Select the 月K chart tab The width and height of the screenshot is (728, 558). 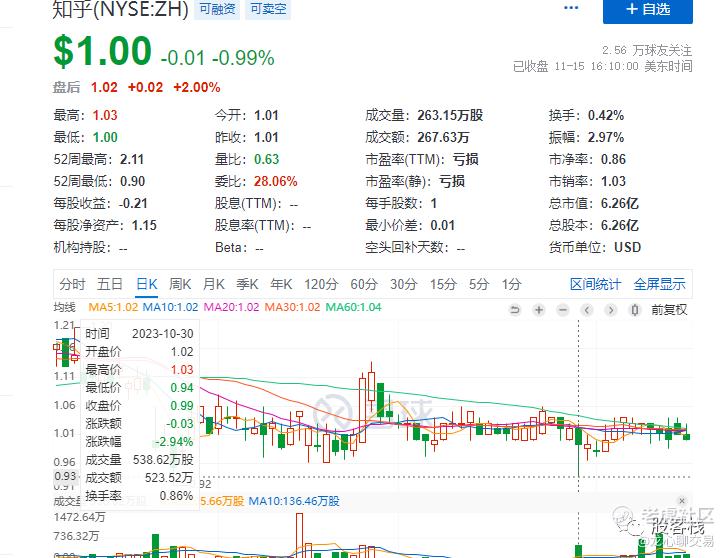click(x=214, y=284)
